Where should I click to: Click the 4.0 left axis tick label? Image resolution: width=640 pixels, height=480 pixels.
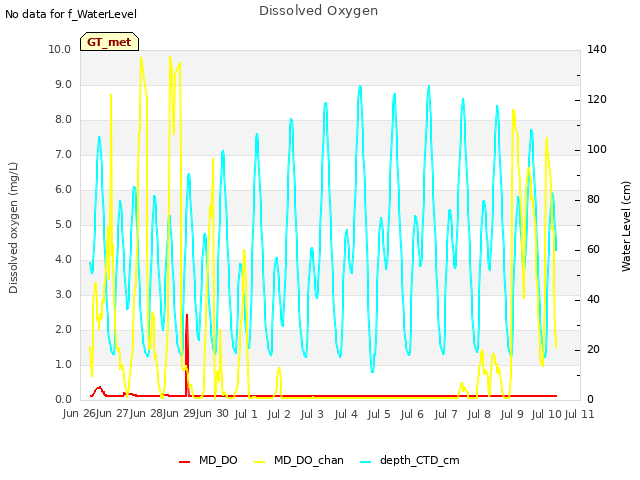[x=63, y=260]
